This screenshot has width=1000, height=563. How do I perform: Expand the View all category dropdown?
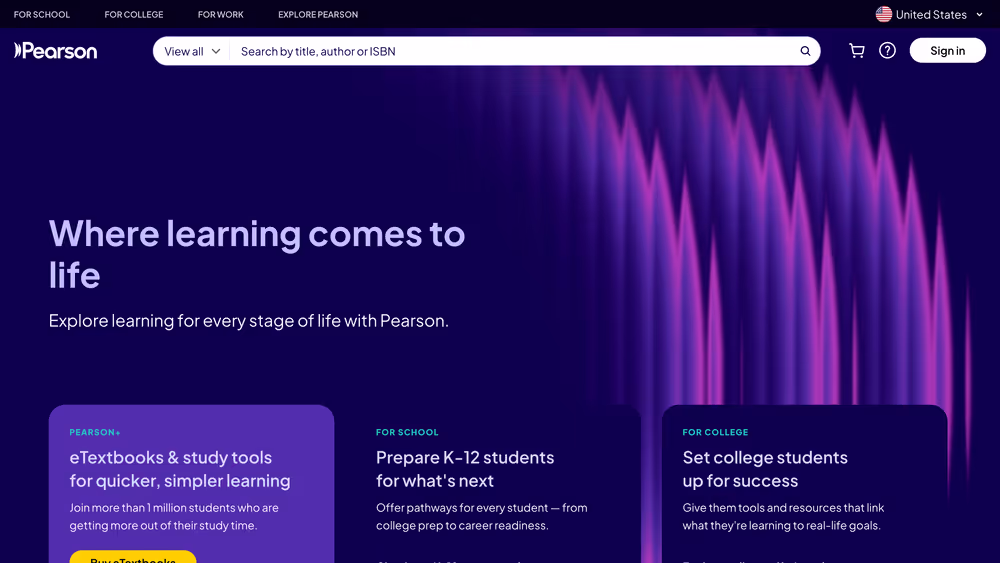[192, 51]
